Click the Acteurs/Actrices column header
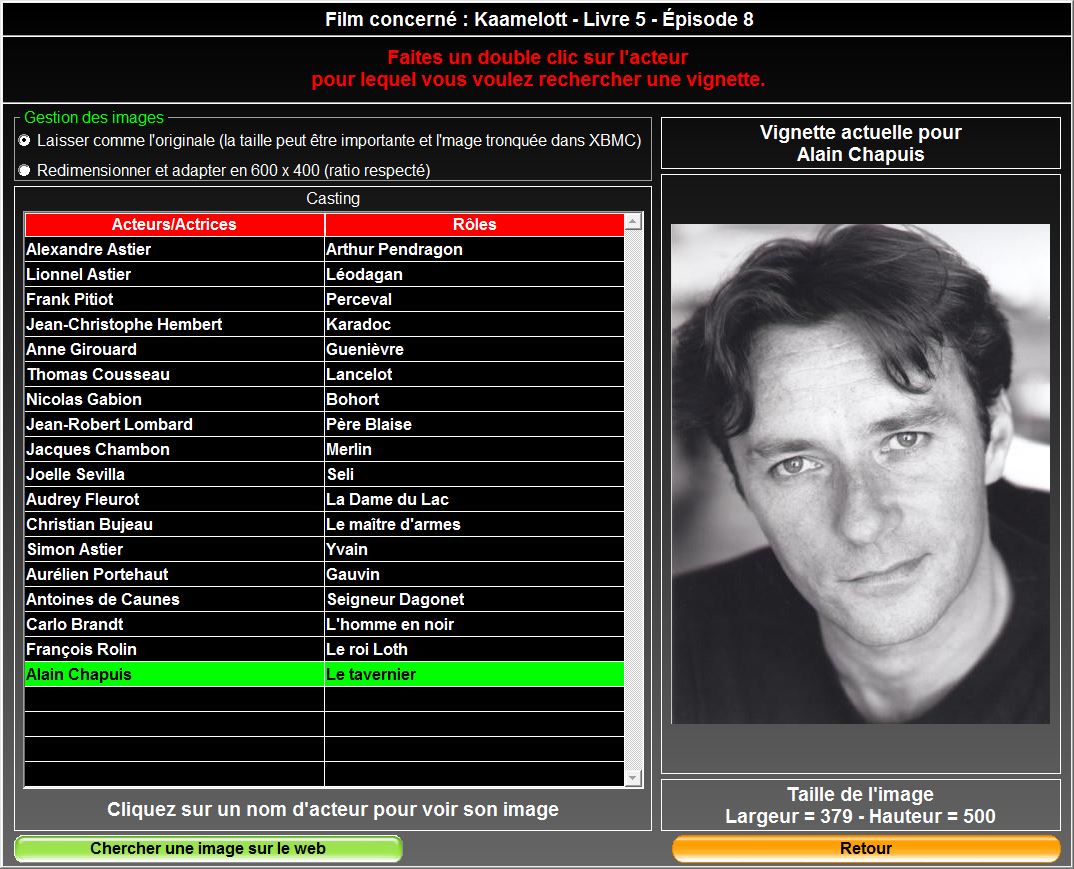Viewport: 1074px width, 869px height. click(174, 225)
